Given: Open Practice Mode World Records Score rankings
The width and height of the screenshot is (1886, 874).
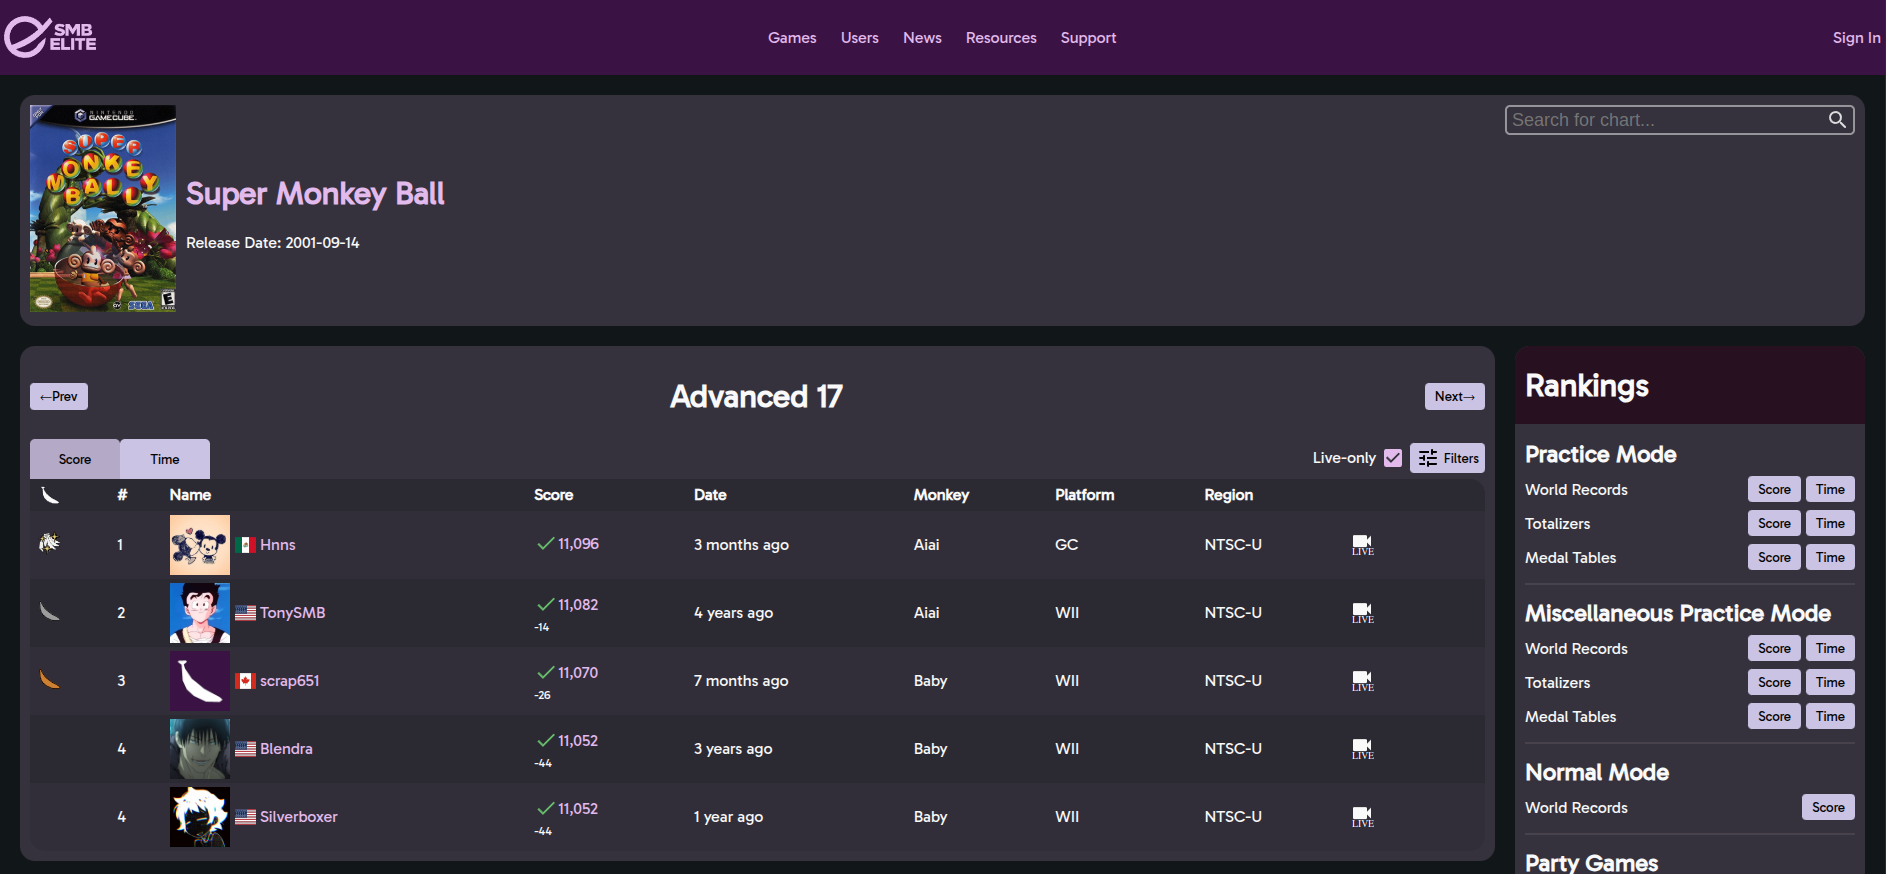Looking at the screenshot, I should tap(1774, 489).
